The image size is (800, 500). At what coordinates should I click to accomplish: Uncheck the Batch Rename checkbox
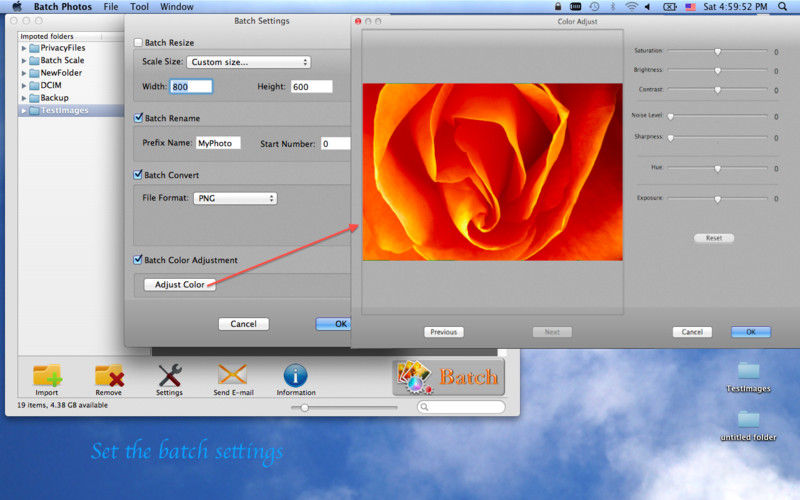(x=138, y=118)
